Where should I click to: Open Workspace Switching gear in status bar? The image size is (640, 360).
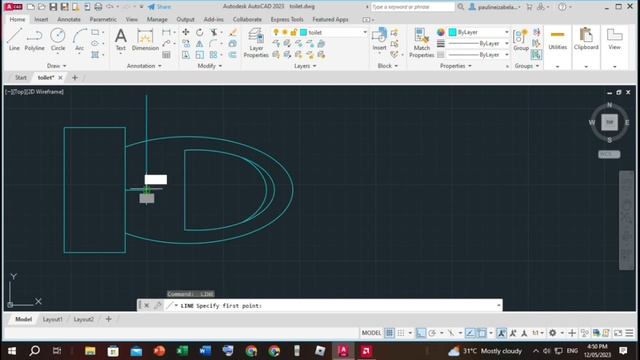tap(553, 333)
